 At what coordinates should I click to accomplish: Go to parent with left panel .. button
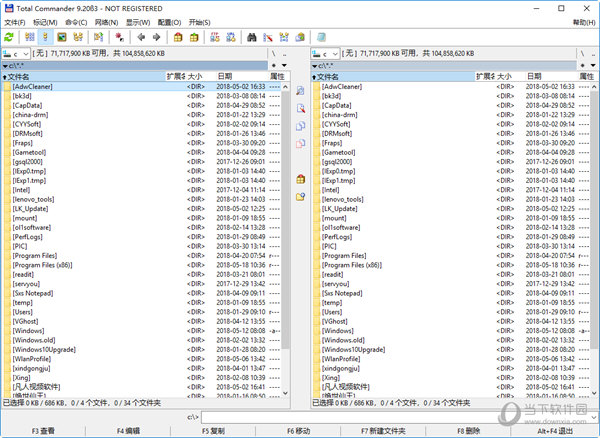(284, 54)
